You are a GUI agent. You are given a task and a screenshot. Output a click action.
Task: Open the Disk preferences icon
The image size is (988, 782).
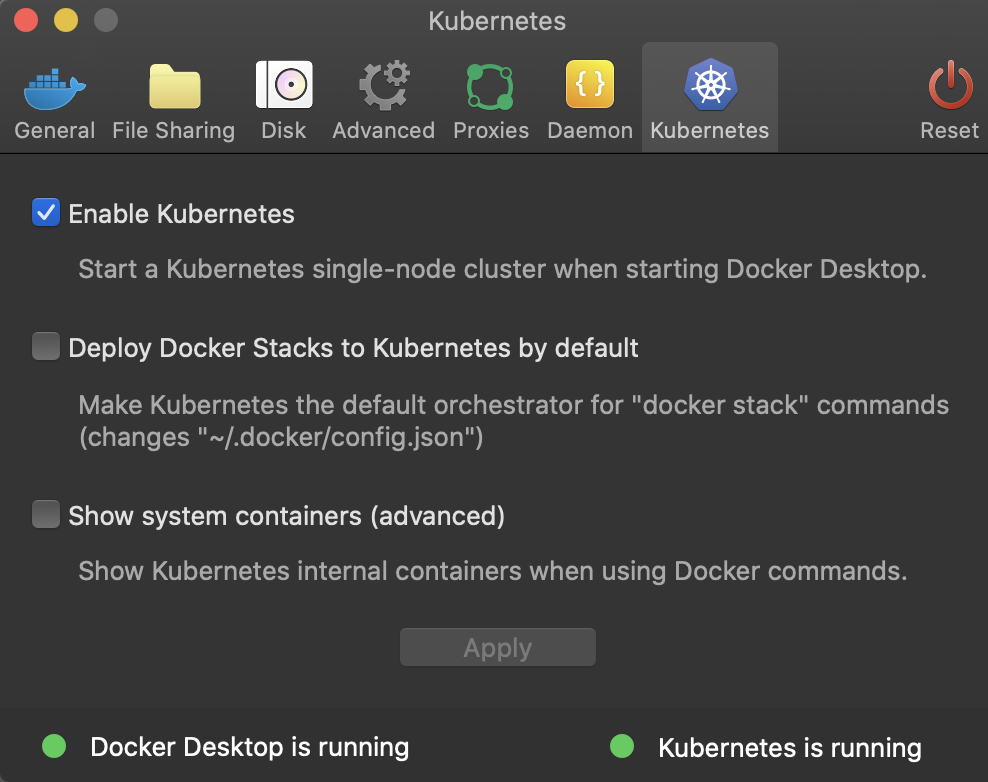point(284,84)
